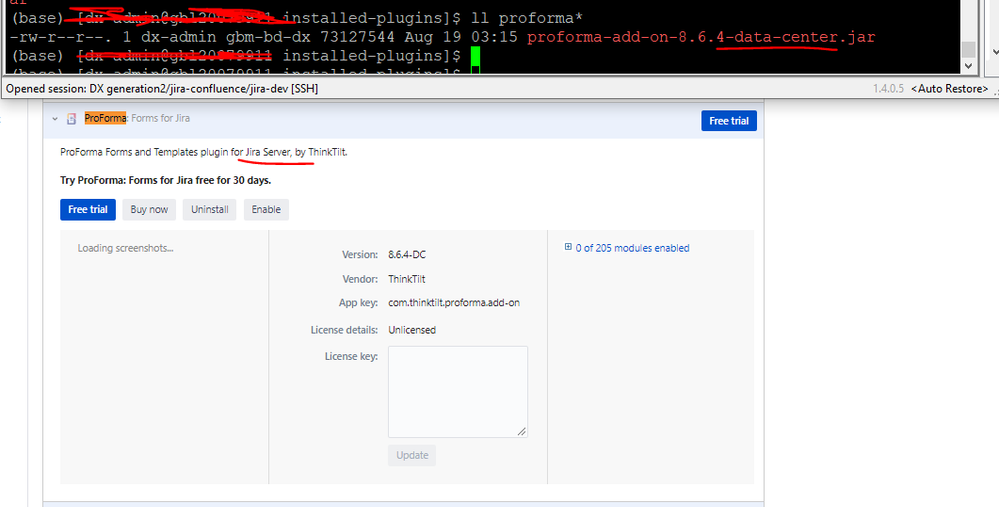The height and width of the screenshot is (507, 999).
Task: Click the disabled Update license button
Action: point(412,455)
